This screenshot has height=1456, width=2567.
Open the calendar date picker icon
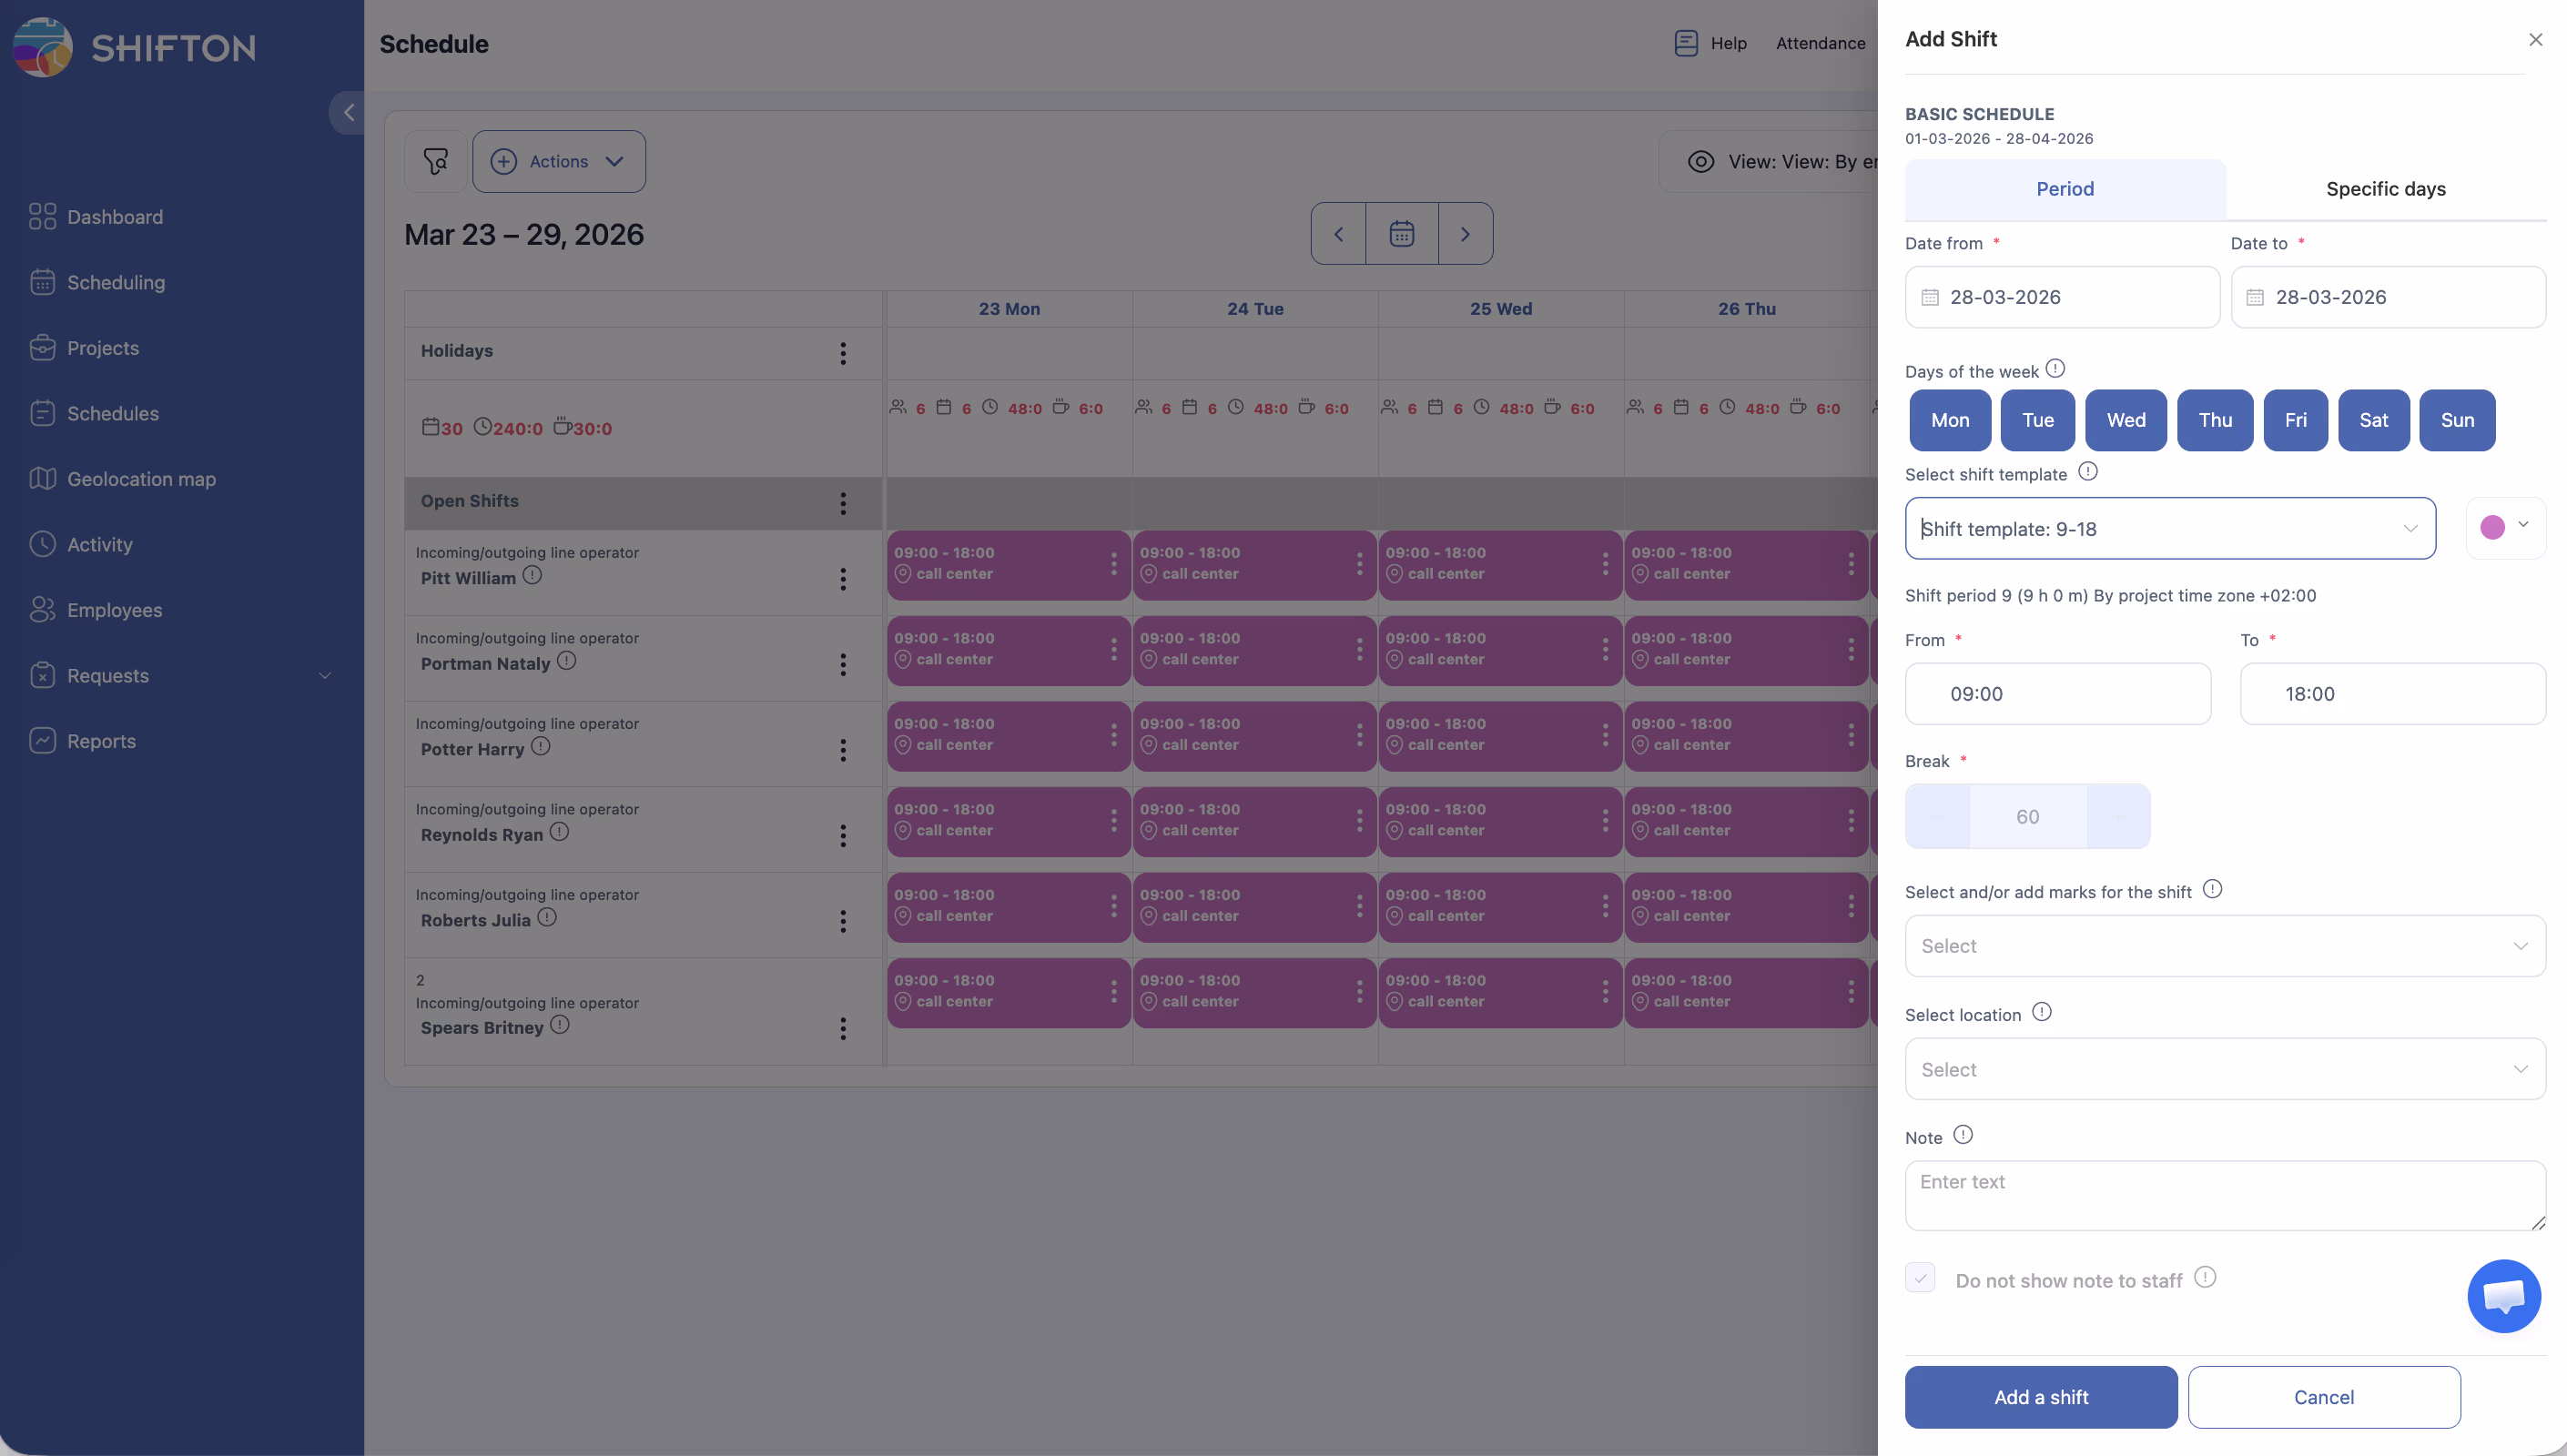click(x=1401, y=234)
